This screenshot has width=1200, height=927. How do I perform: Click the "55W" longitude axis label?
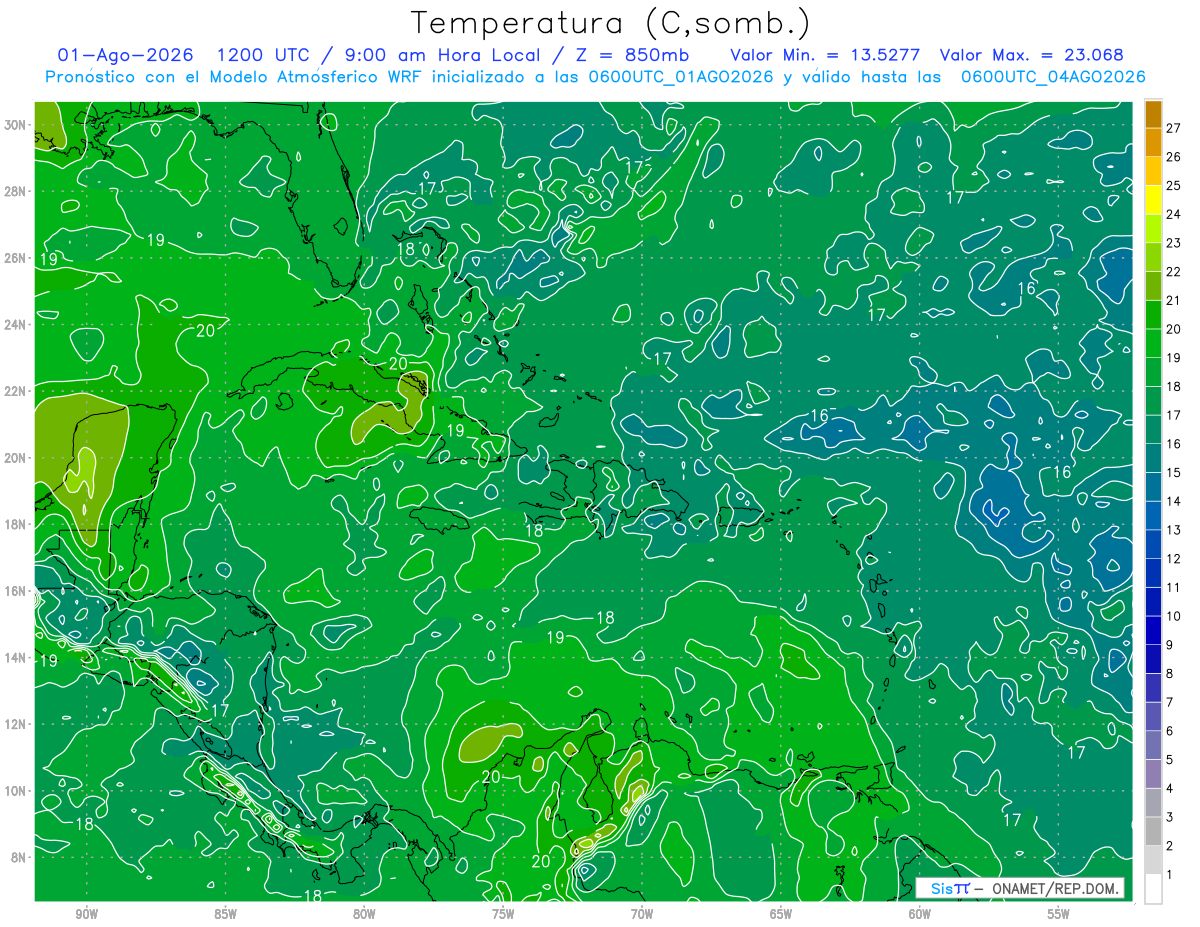coord(1059,914)
